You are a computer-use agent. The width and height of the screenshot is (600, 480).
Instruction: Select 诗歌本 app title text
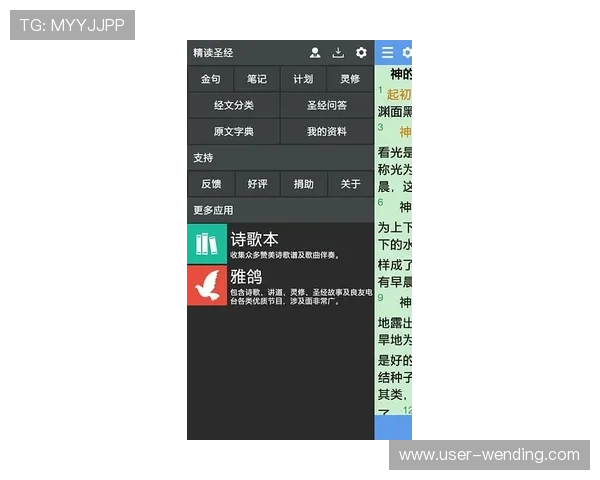click(254, 240)
